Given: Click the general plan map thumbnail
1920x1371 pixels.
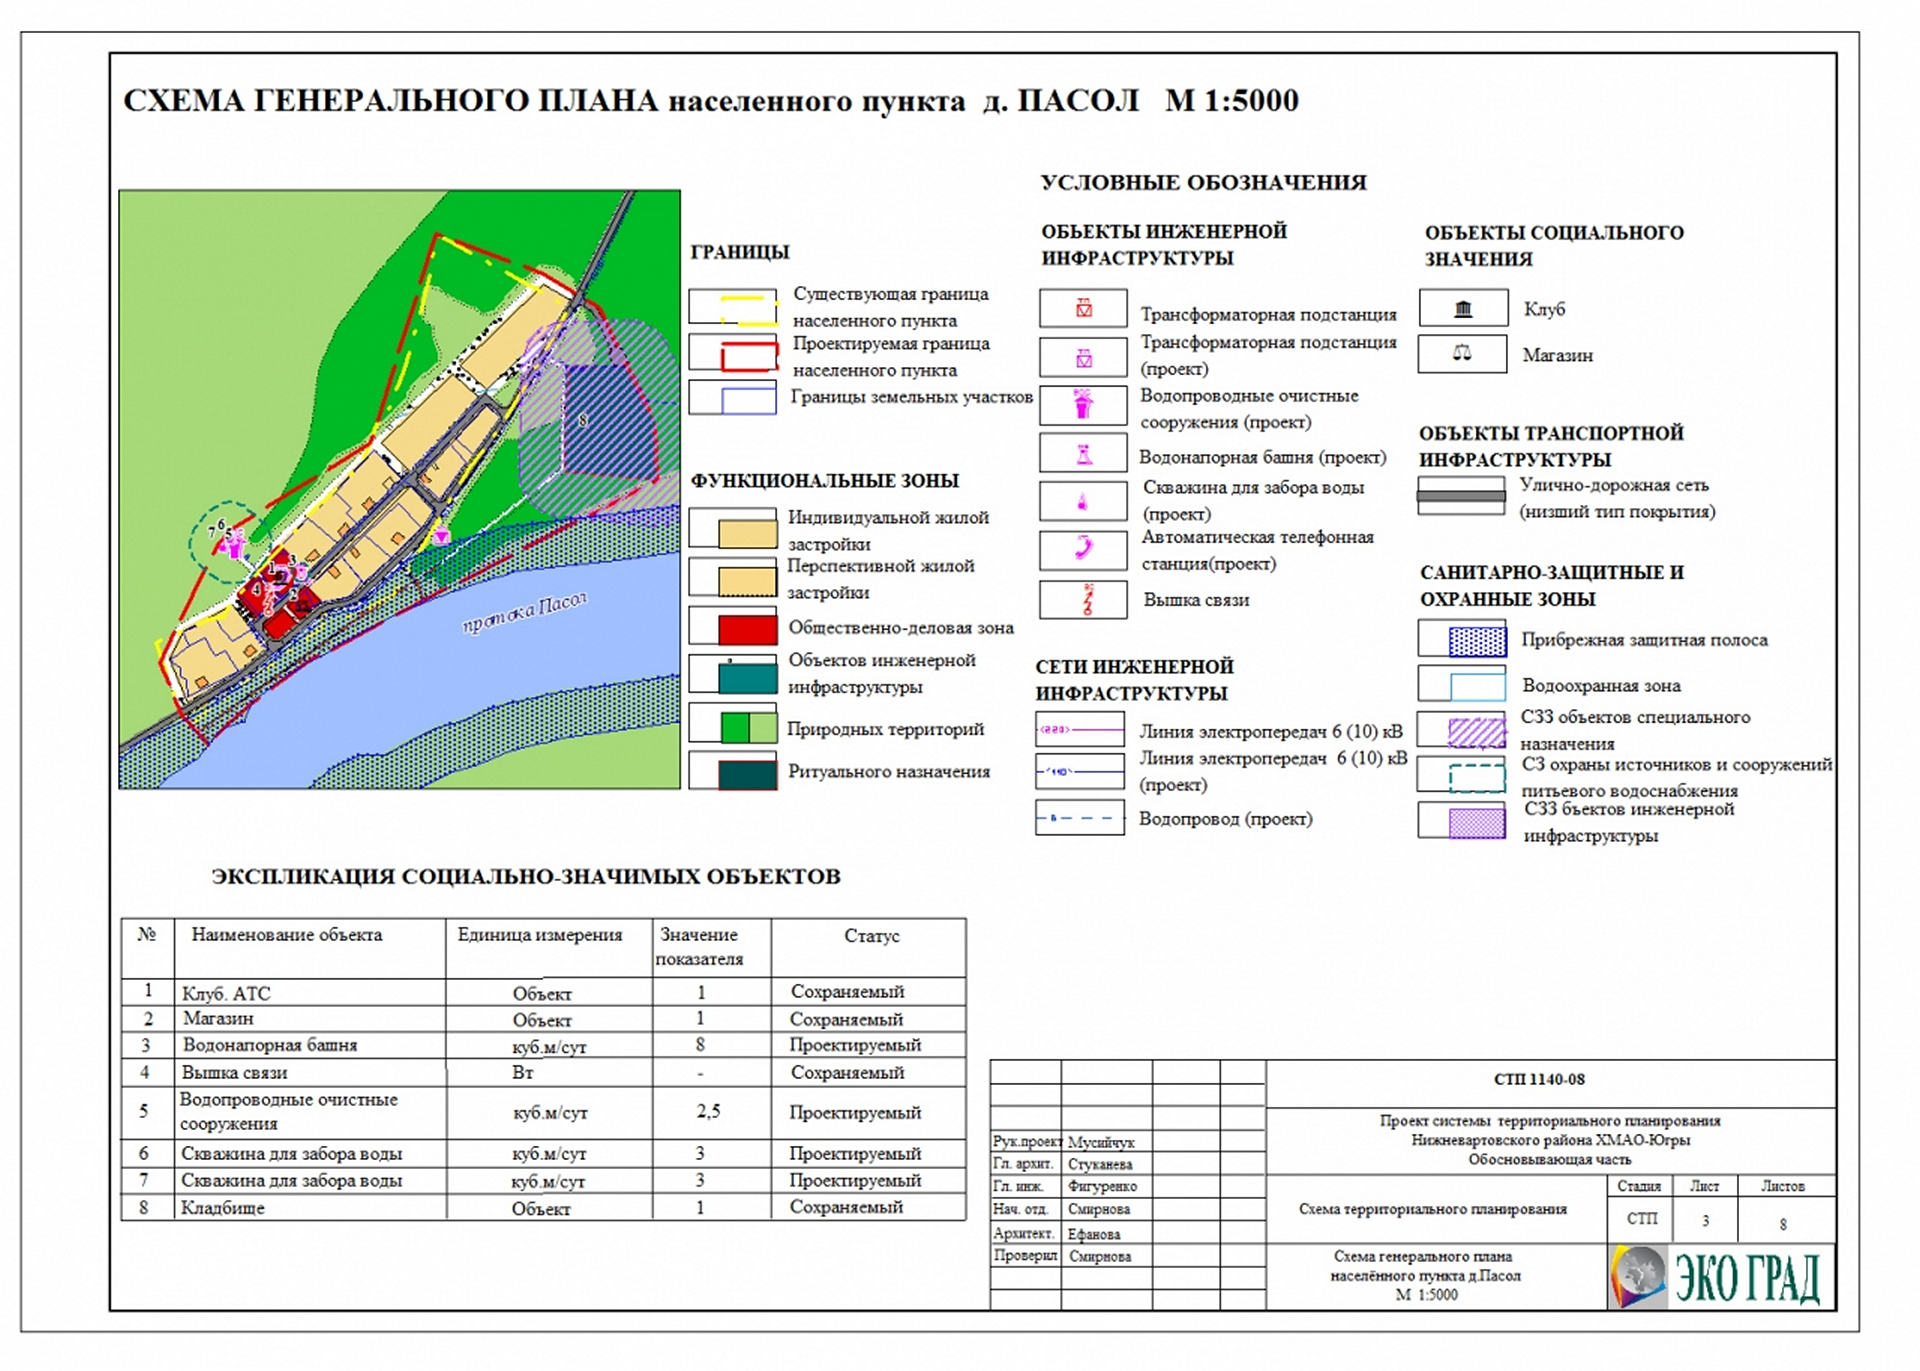Looking at the screenshot, I should click(399, 489).
